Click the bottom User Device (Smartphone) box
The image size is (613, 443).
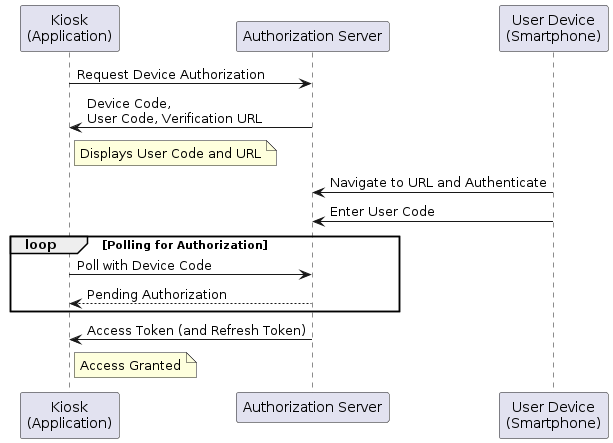554,415
